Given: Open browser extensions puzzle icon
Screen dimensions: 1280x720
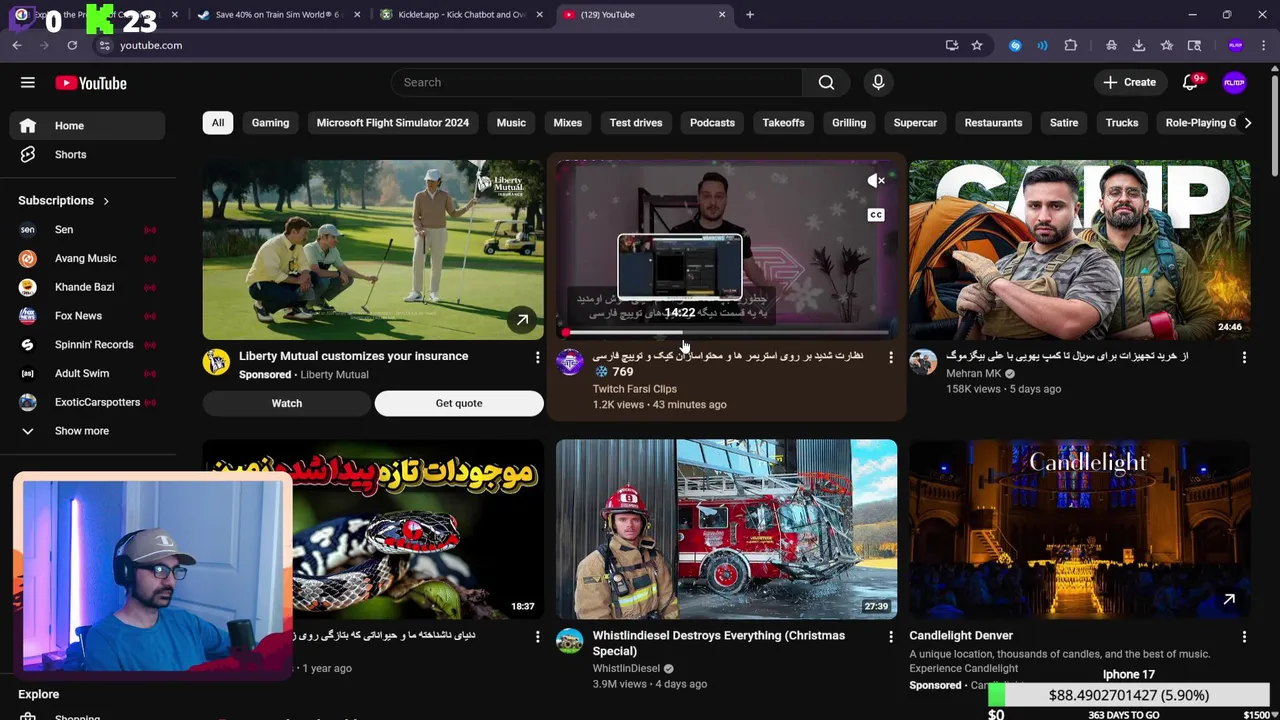Looking at the screenshot, I should 1071,45.
